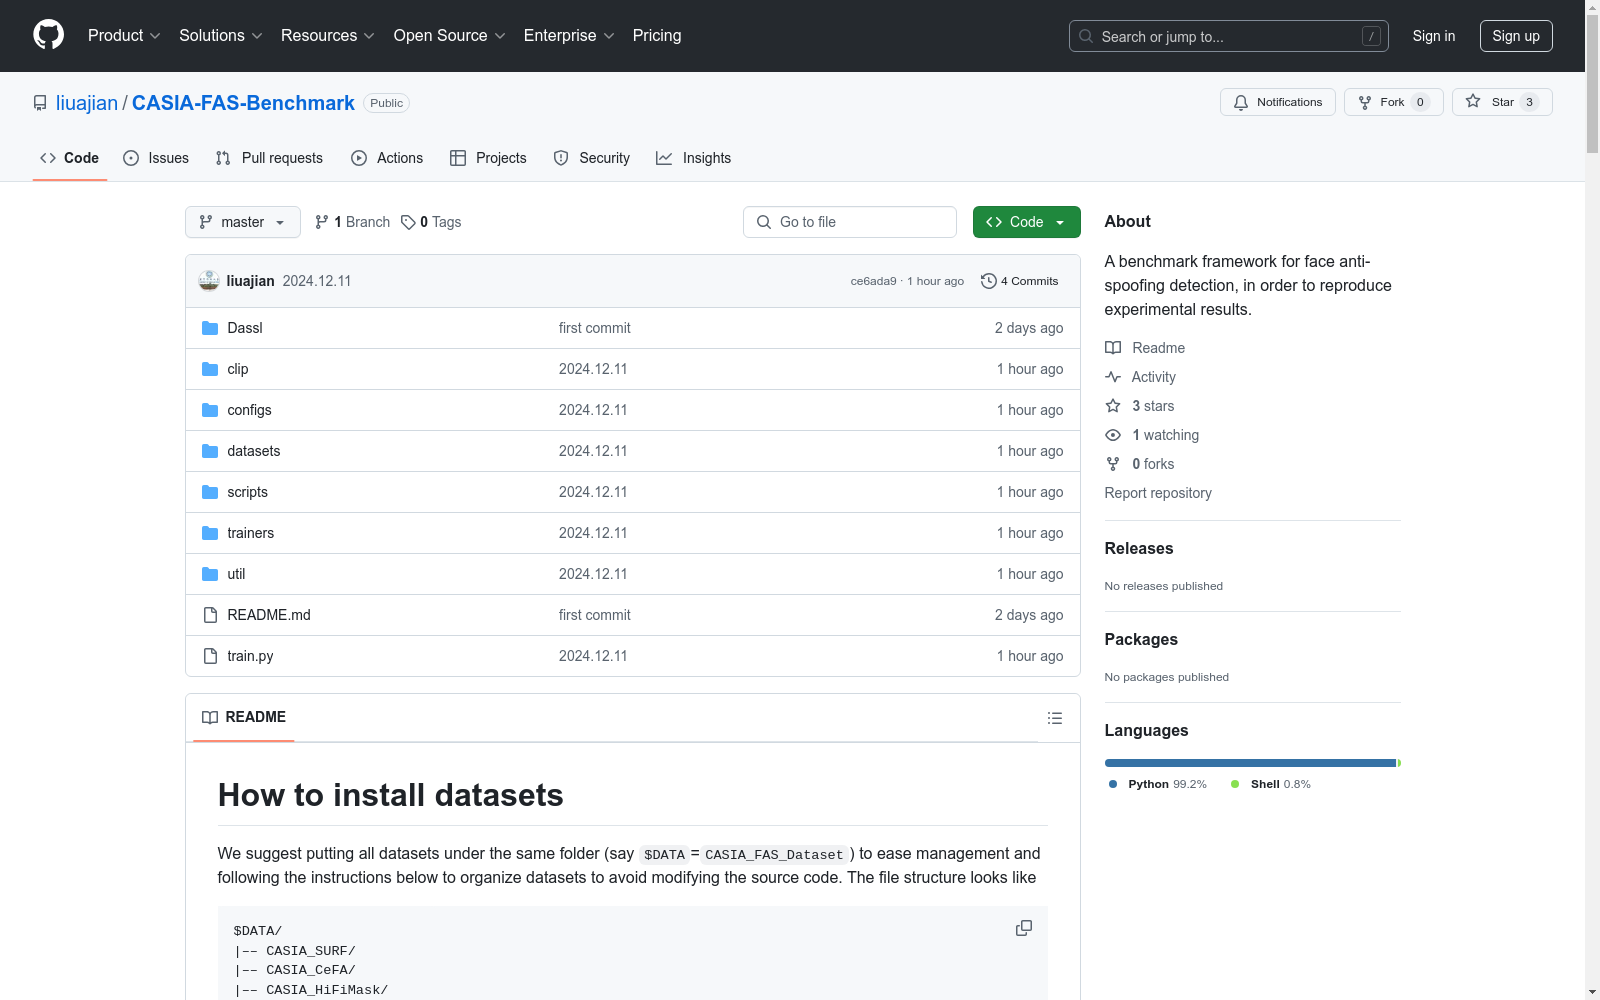Click the Pricing link
This screenshot has height=1000, width=1600.
click(x=657, y=35)
